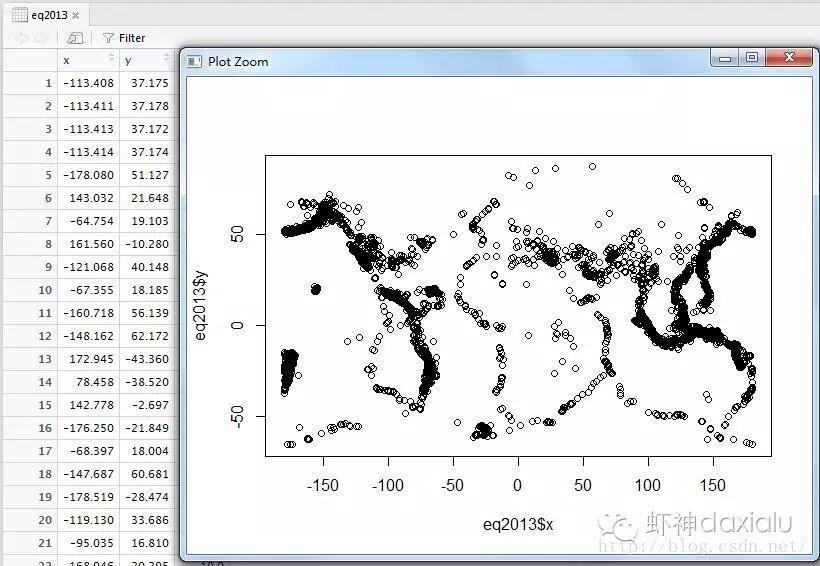The width and height of the screenshot is (820, 566).
Task: Click the Plot Zoom window icon
Action: [194, 62]
